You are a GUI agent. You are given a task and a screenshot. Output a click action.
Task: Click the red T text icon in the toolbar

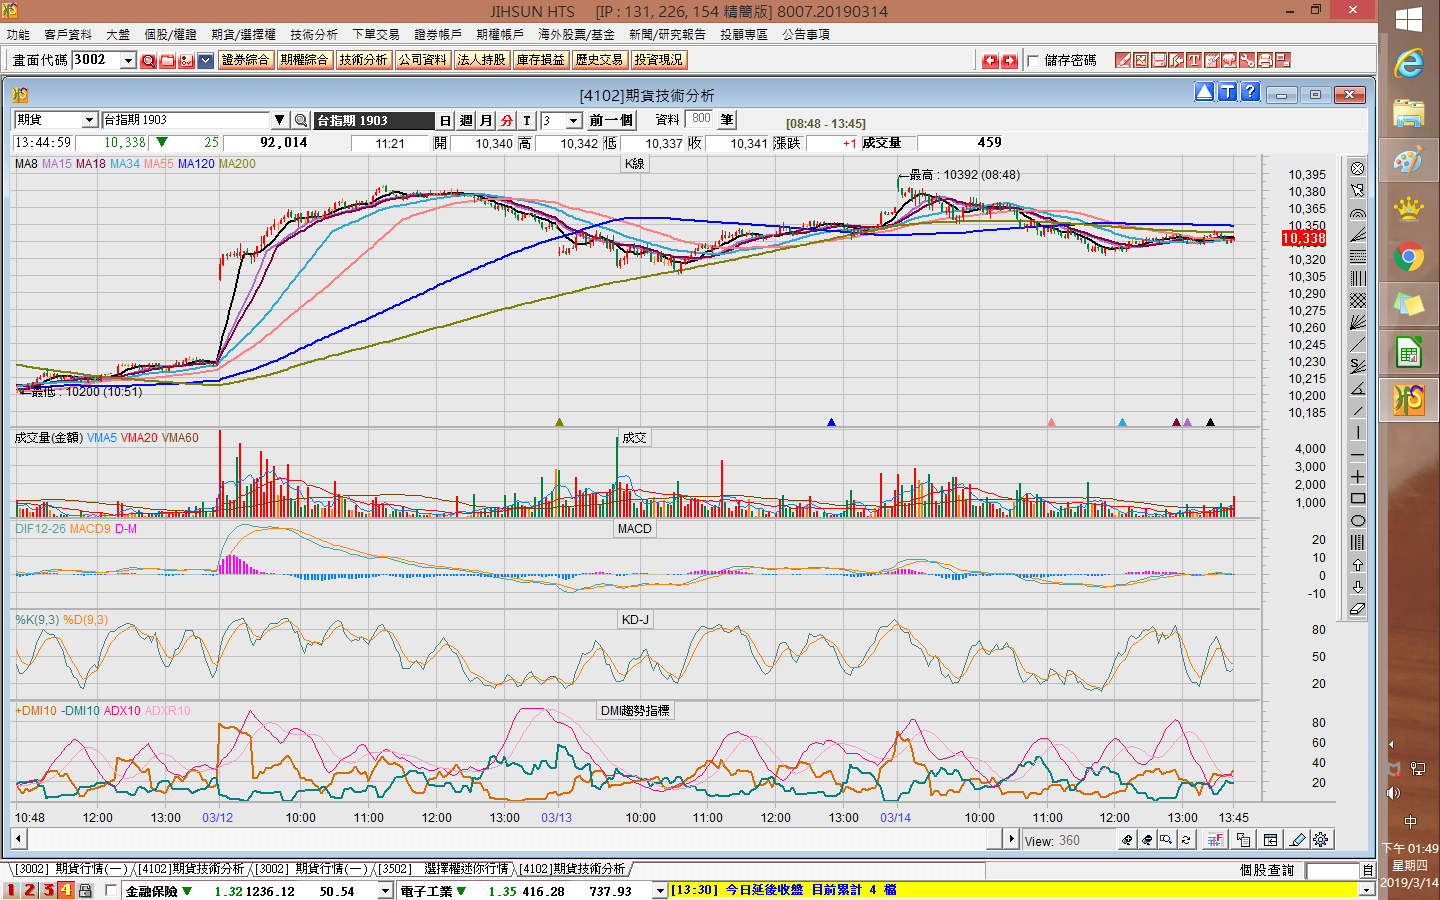pyautogui.click(x=1194, y=60)
